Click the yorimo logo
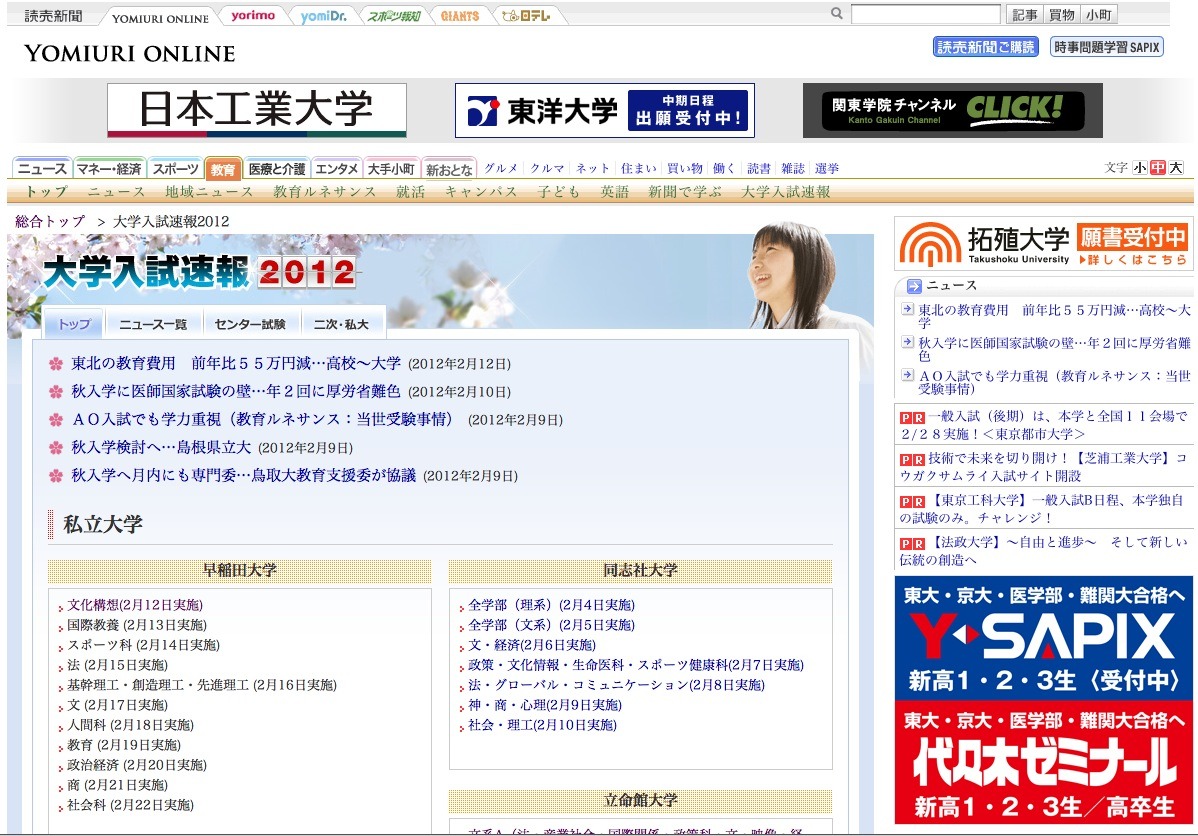 click(253, 14)
